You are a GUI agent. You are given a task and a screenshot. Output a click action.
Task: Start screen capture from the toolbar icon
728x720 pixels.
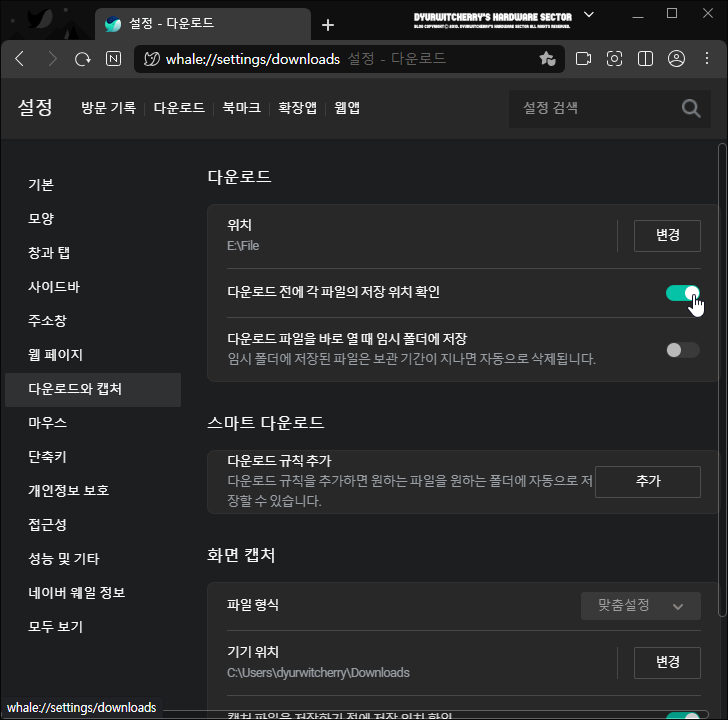[614, 59]
